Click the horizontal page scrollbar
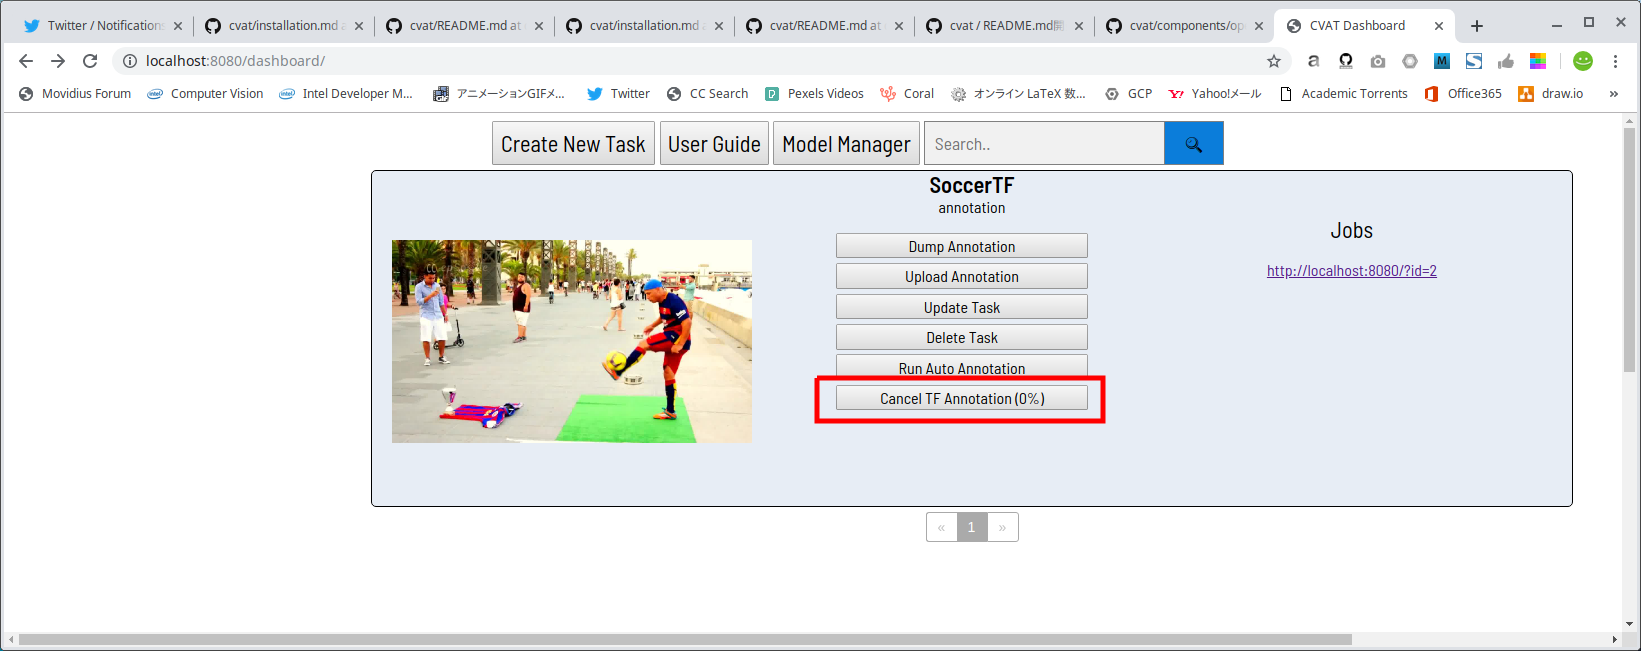The height and width of the screenshot is (651, 1641). [x=685, y=639]
